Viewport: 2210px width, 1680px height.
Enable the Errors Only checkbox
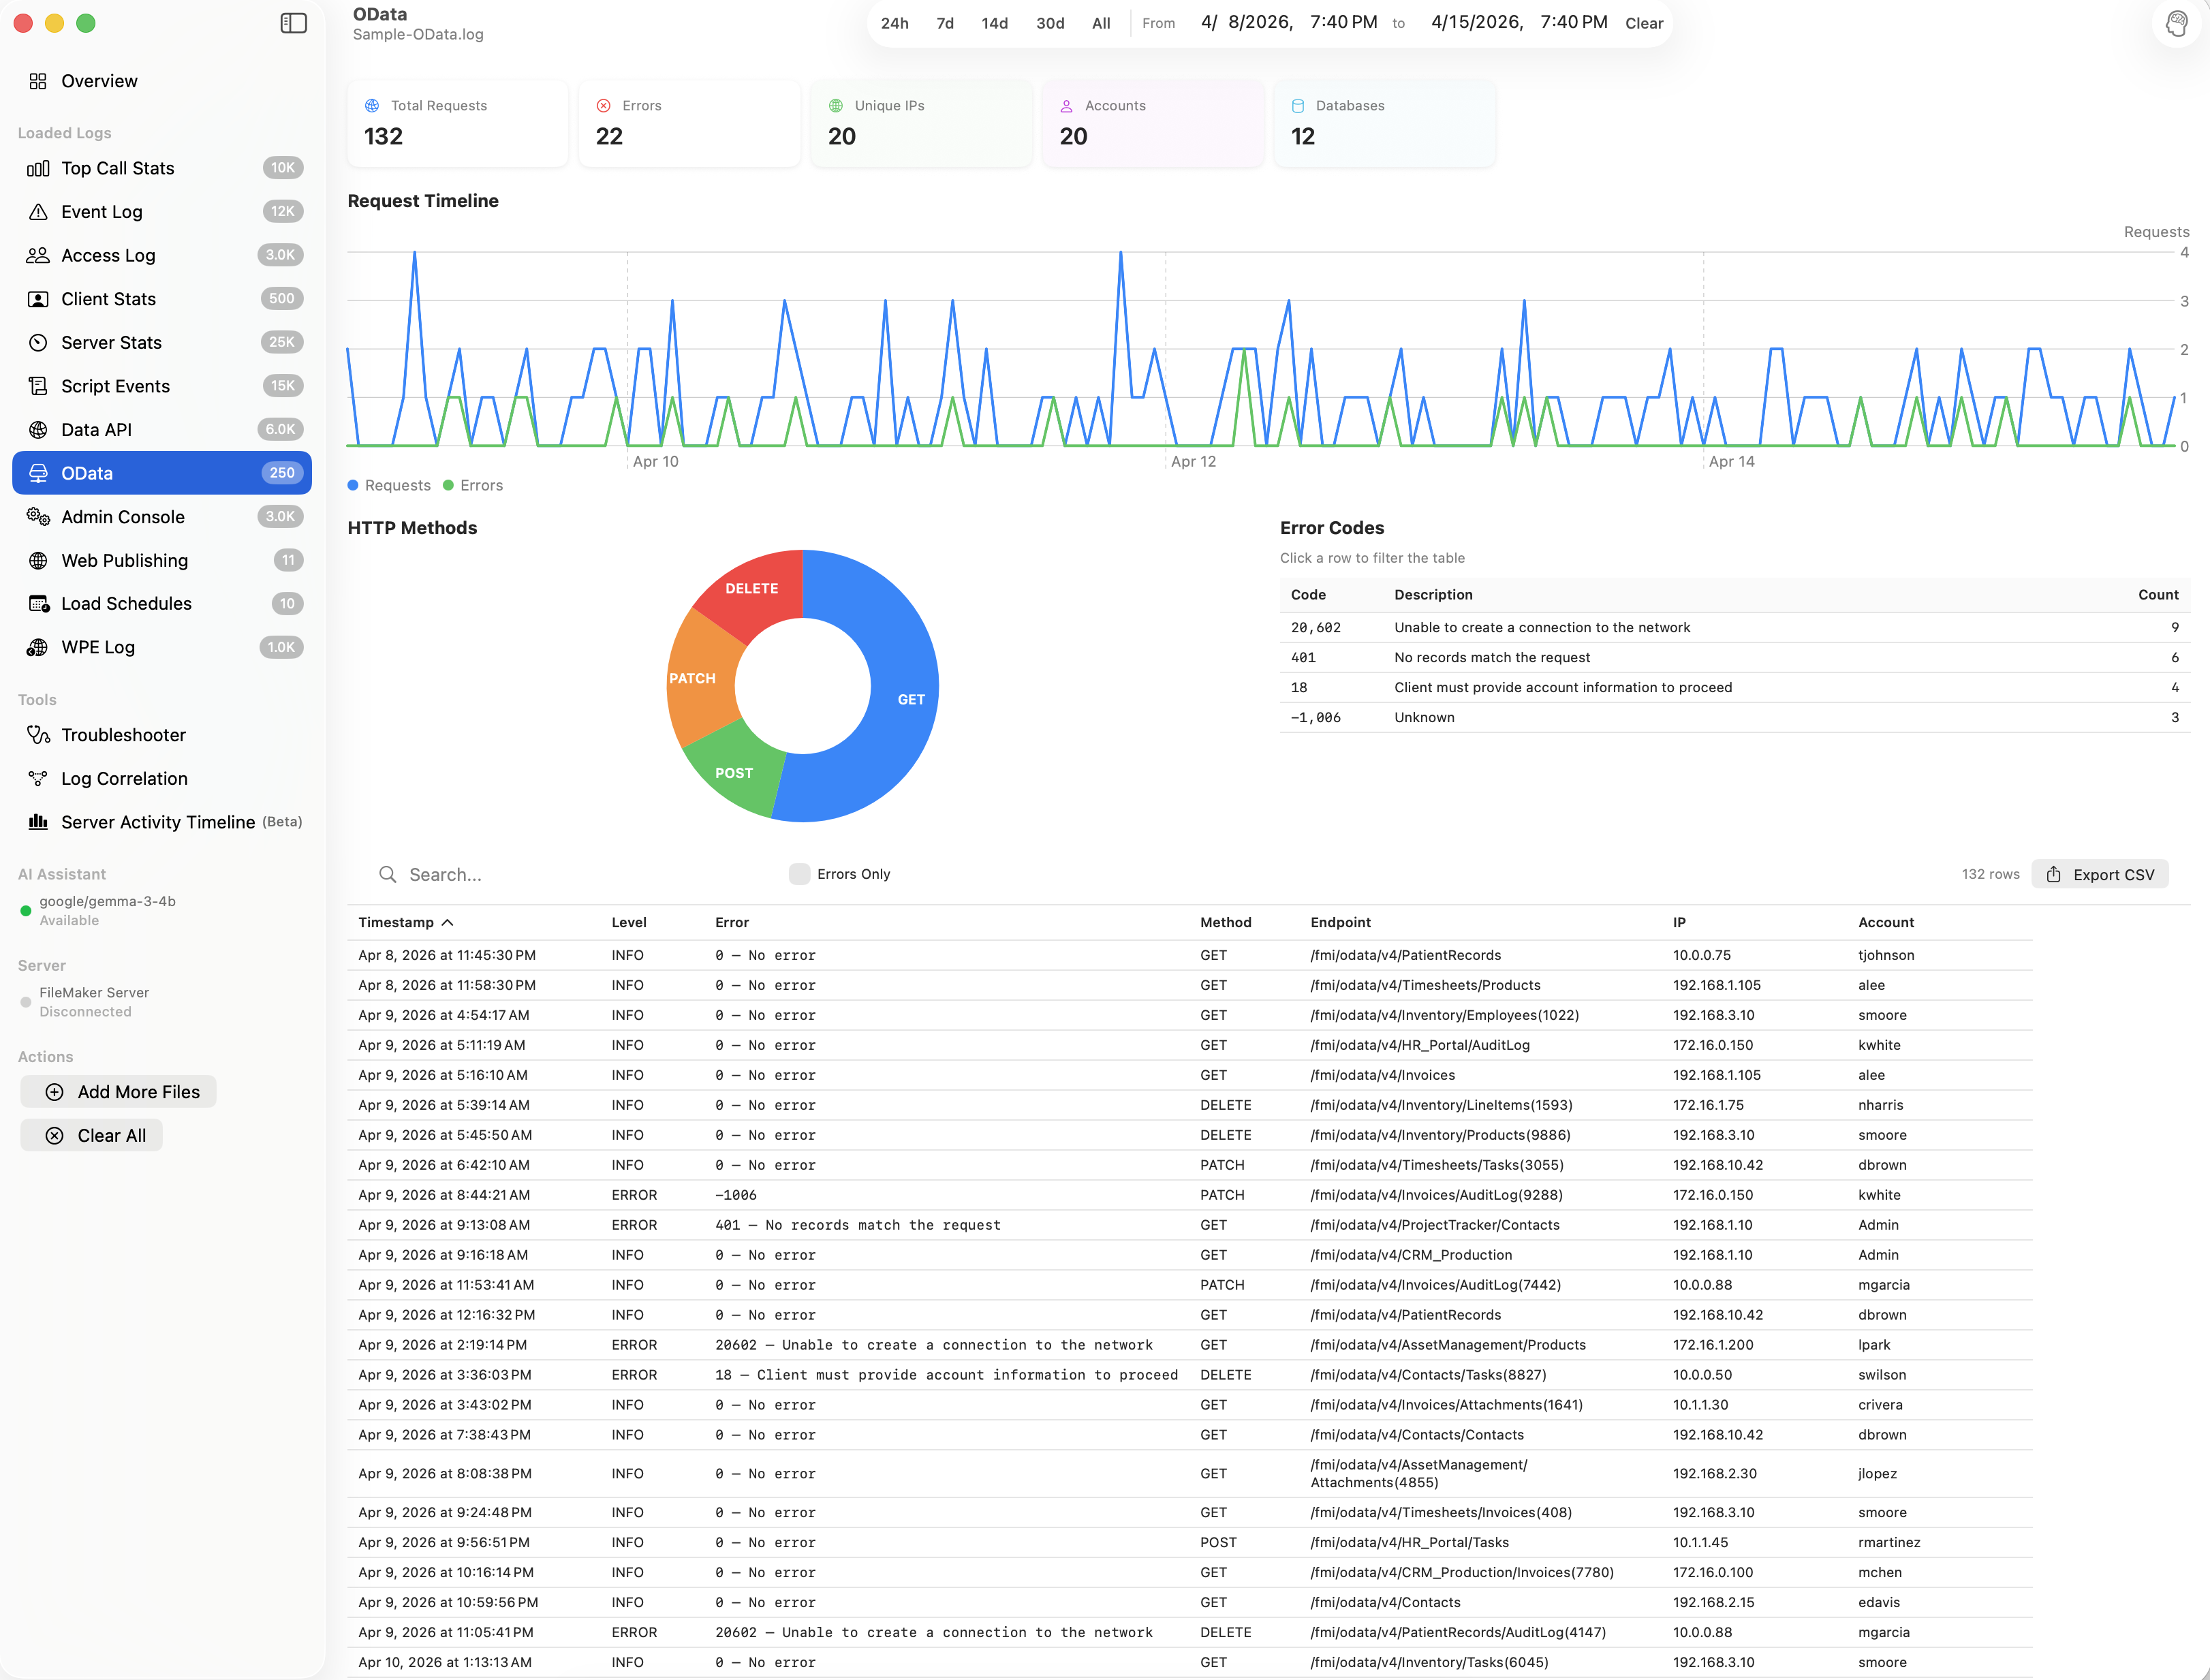(799, 874)
